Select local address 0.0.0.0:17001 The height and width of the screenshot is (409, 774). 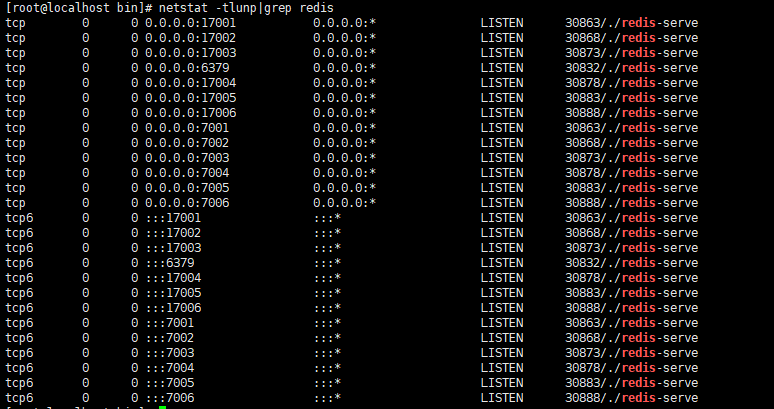point(191,23)
